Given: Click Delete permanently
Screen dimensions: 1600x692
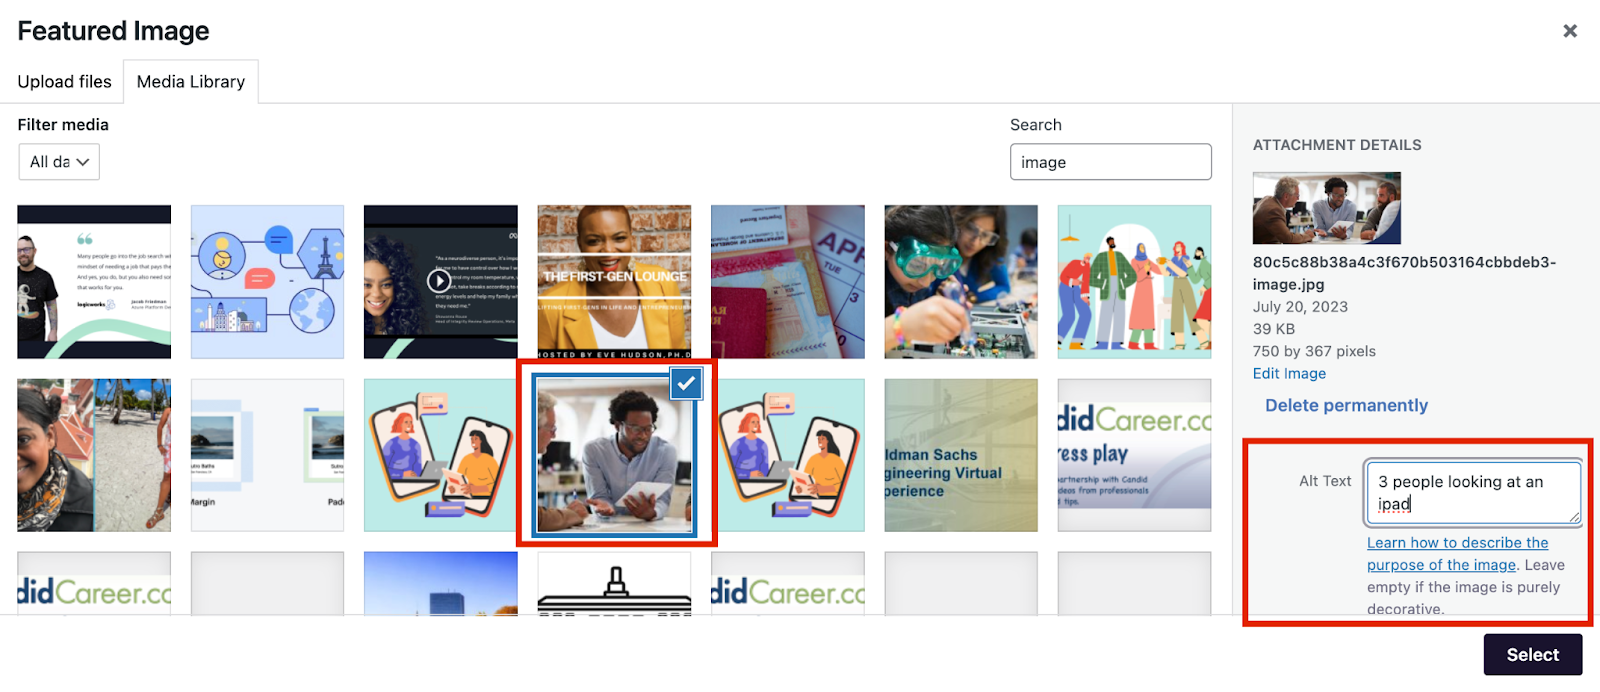Looking at the screenshot, I should tap(1346, 405).
